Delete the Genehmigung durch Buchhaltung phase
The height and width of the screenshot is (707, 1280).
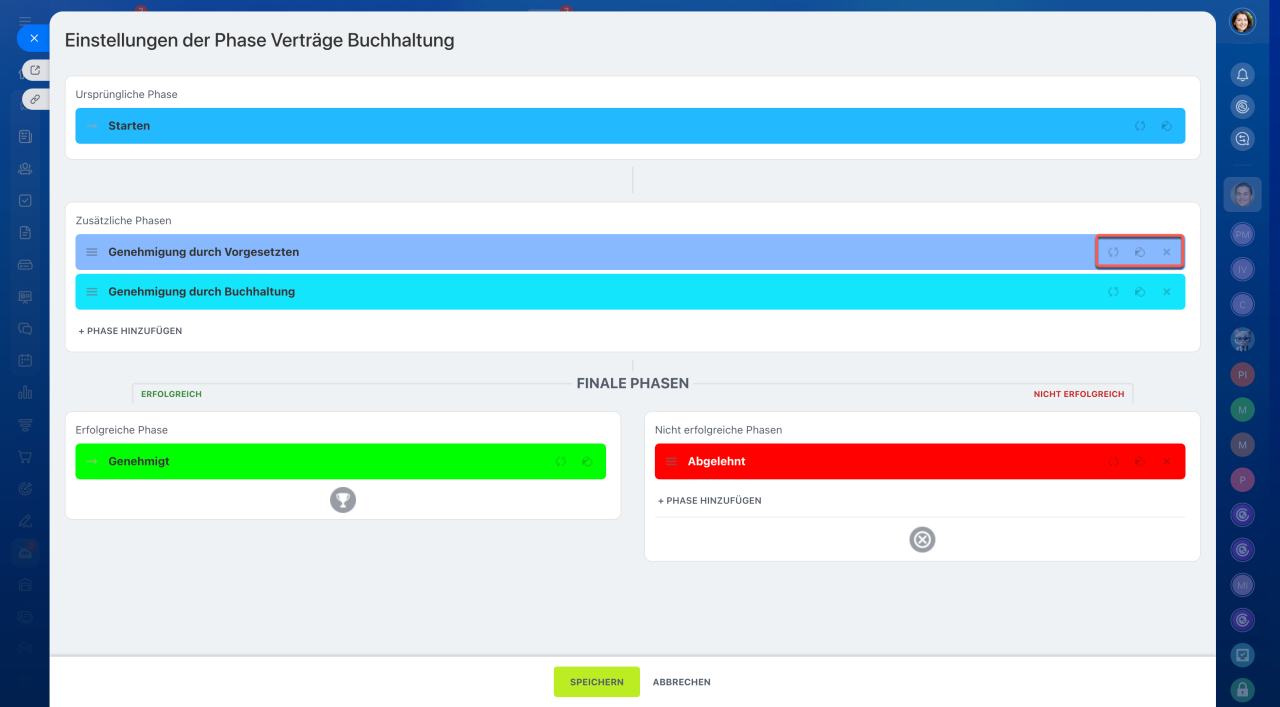click(x=1166, y=292)
